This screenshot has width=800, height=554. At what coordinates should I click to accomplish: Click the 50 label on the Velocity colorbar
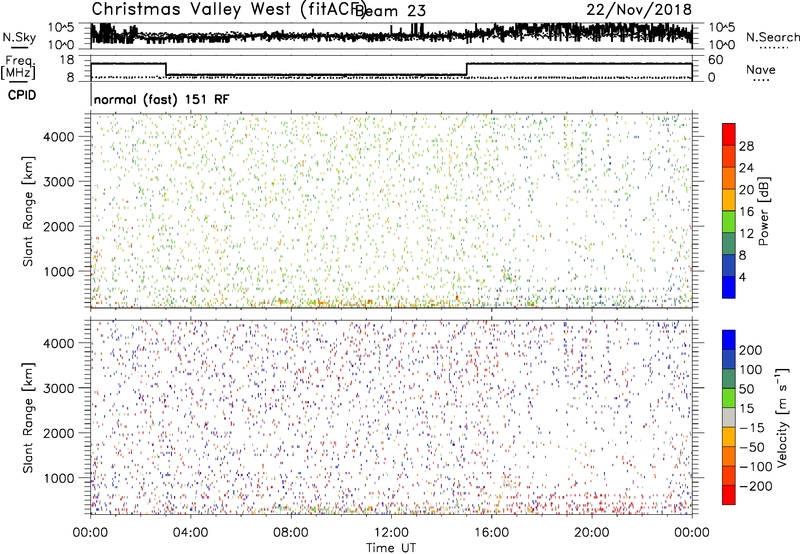click(746, 389)
